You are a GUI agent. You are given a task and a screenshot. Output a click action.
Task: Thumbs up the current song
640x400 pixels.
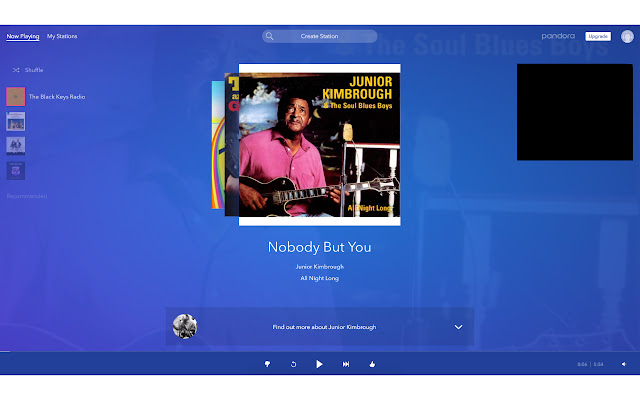pyautogui.click(x=372, y=365)
